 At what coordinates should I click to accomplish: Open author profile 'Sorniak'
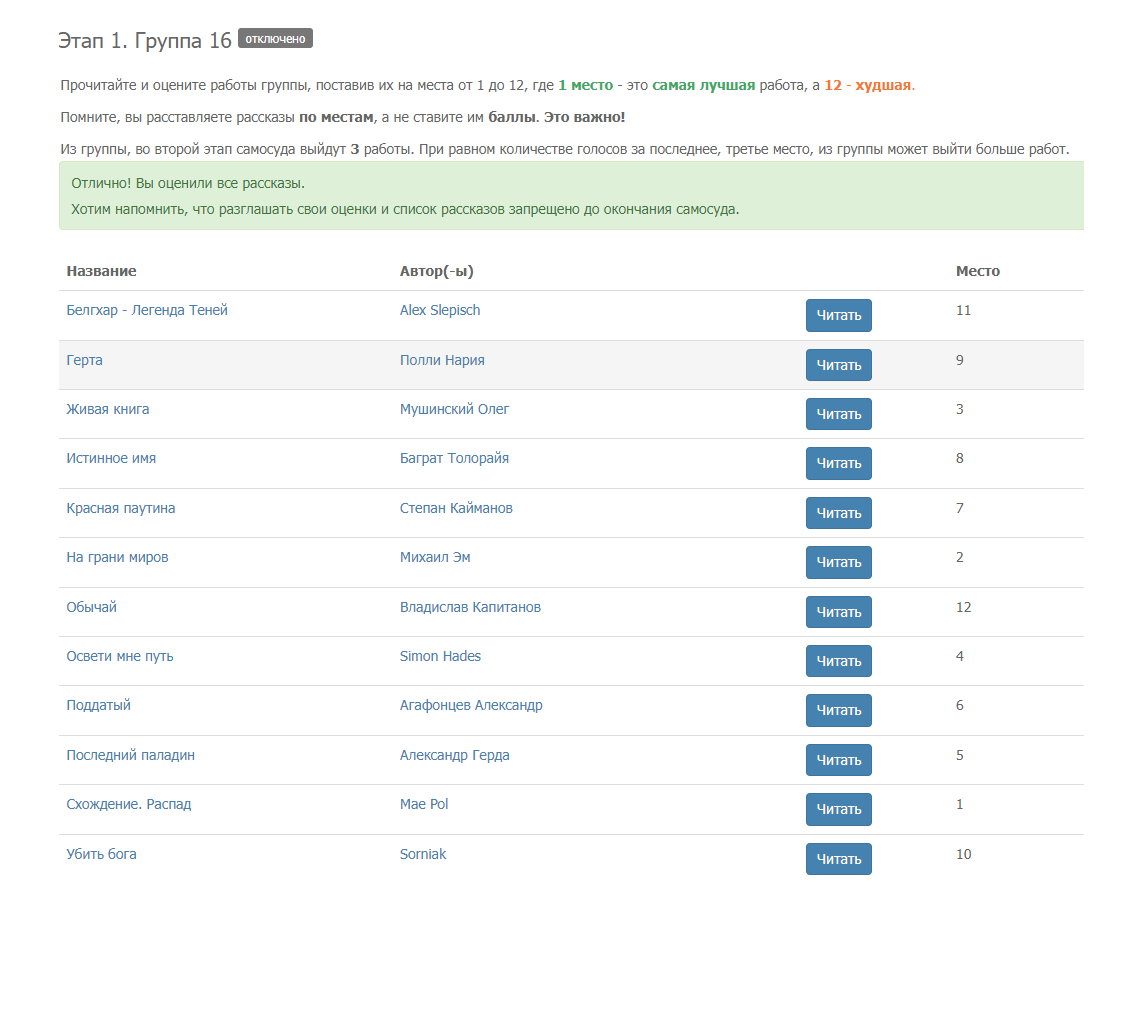[423, 854]
